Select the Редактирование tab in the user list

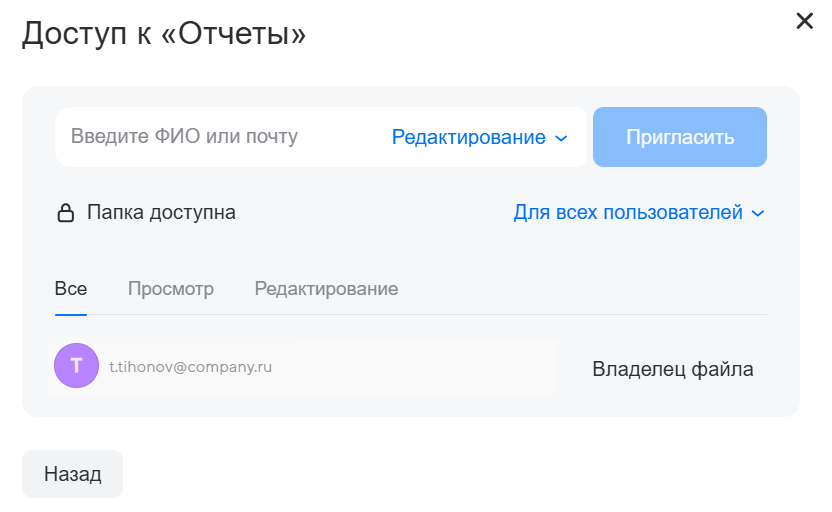point(326,289)
